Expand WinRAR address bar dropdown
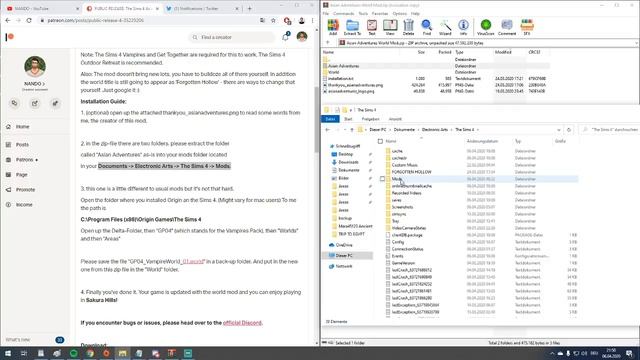This screenshot has width=640, height=360. point(636,43)
